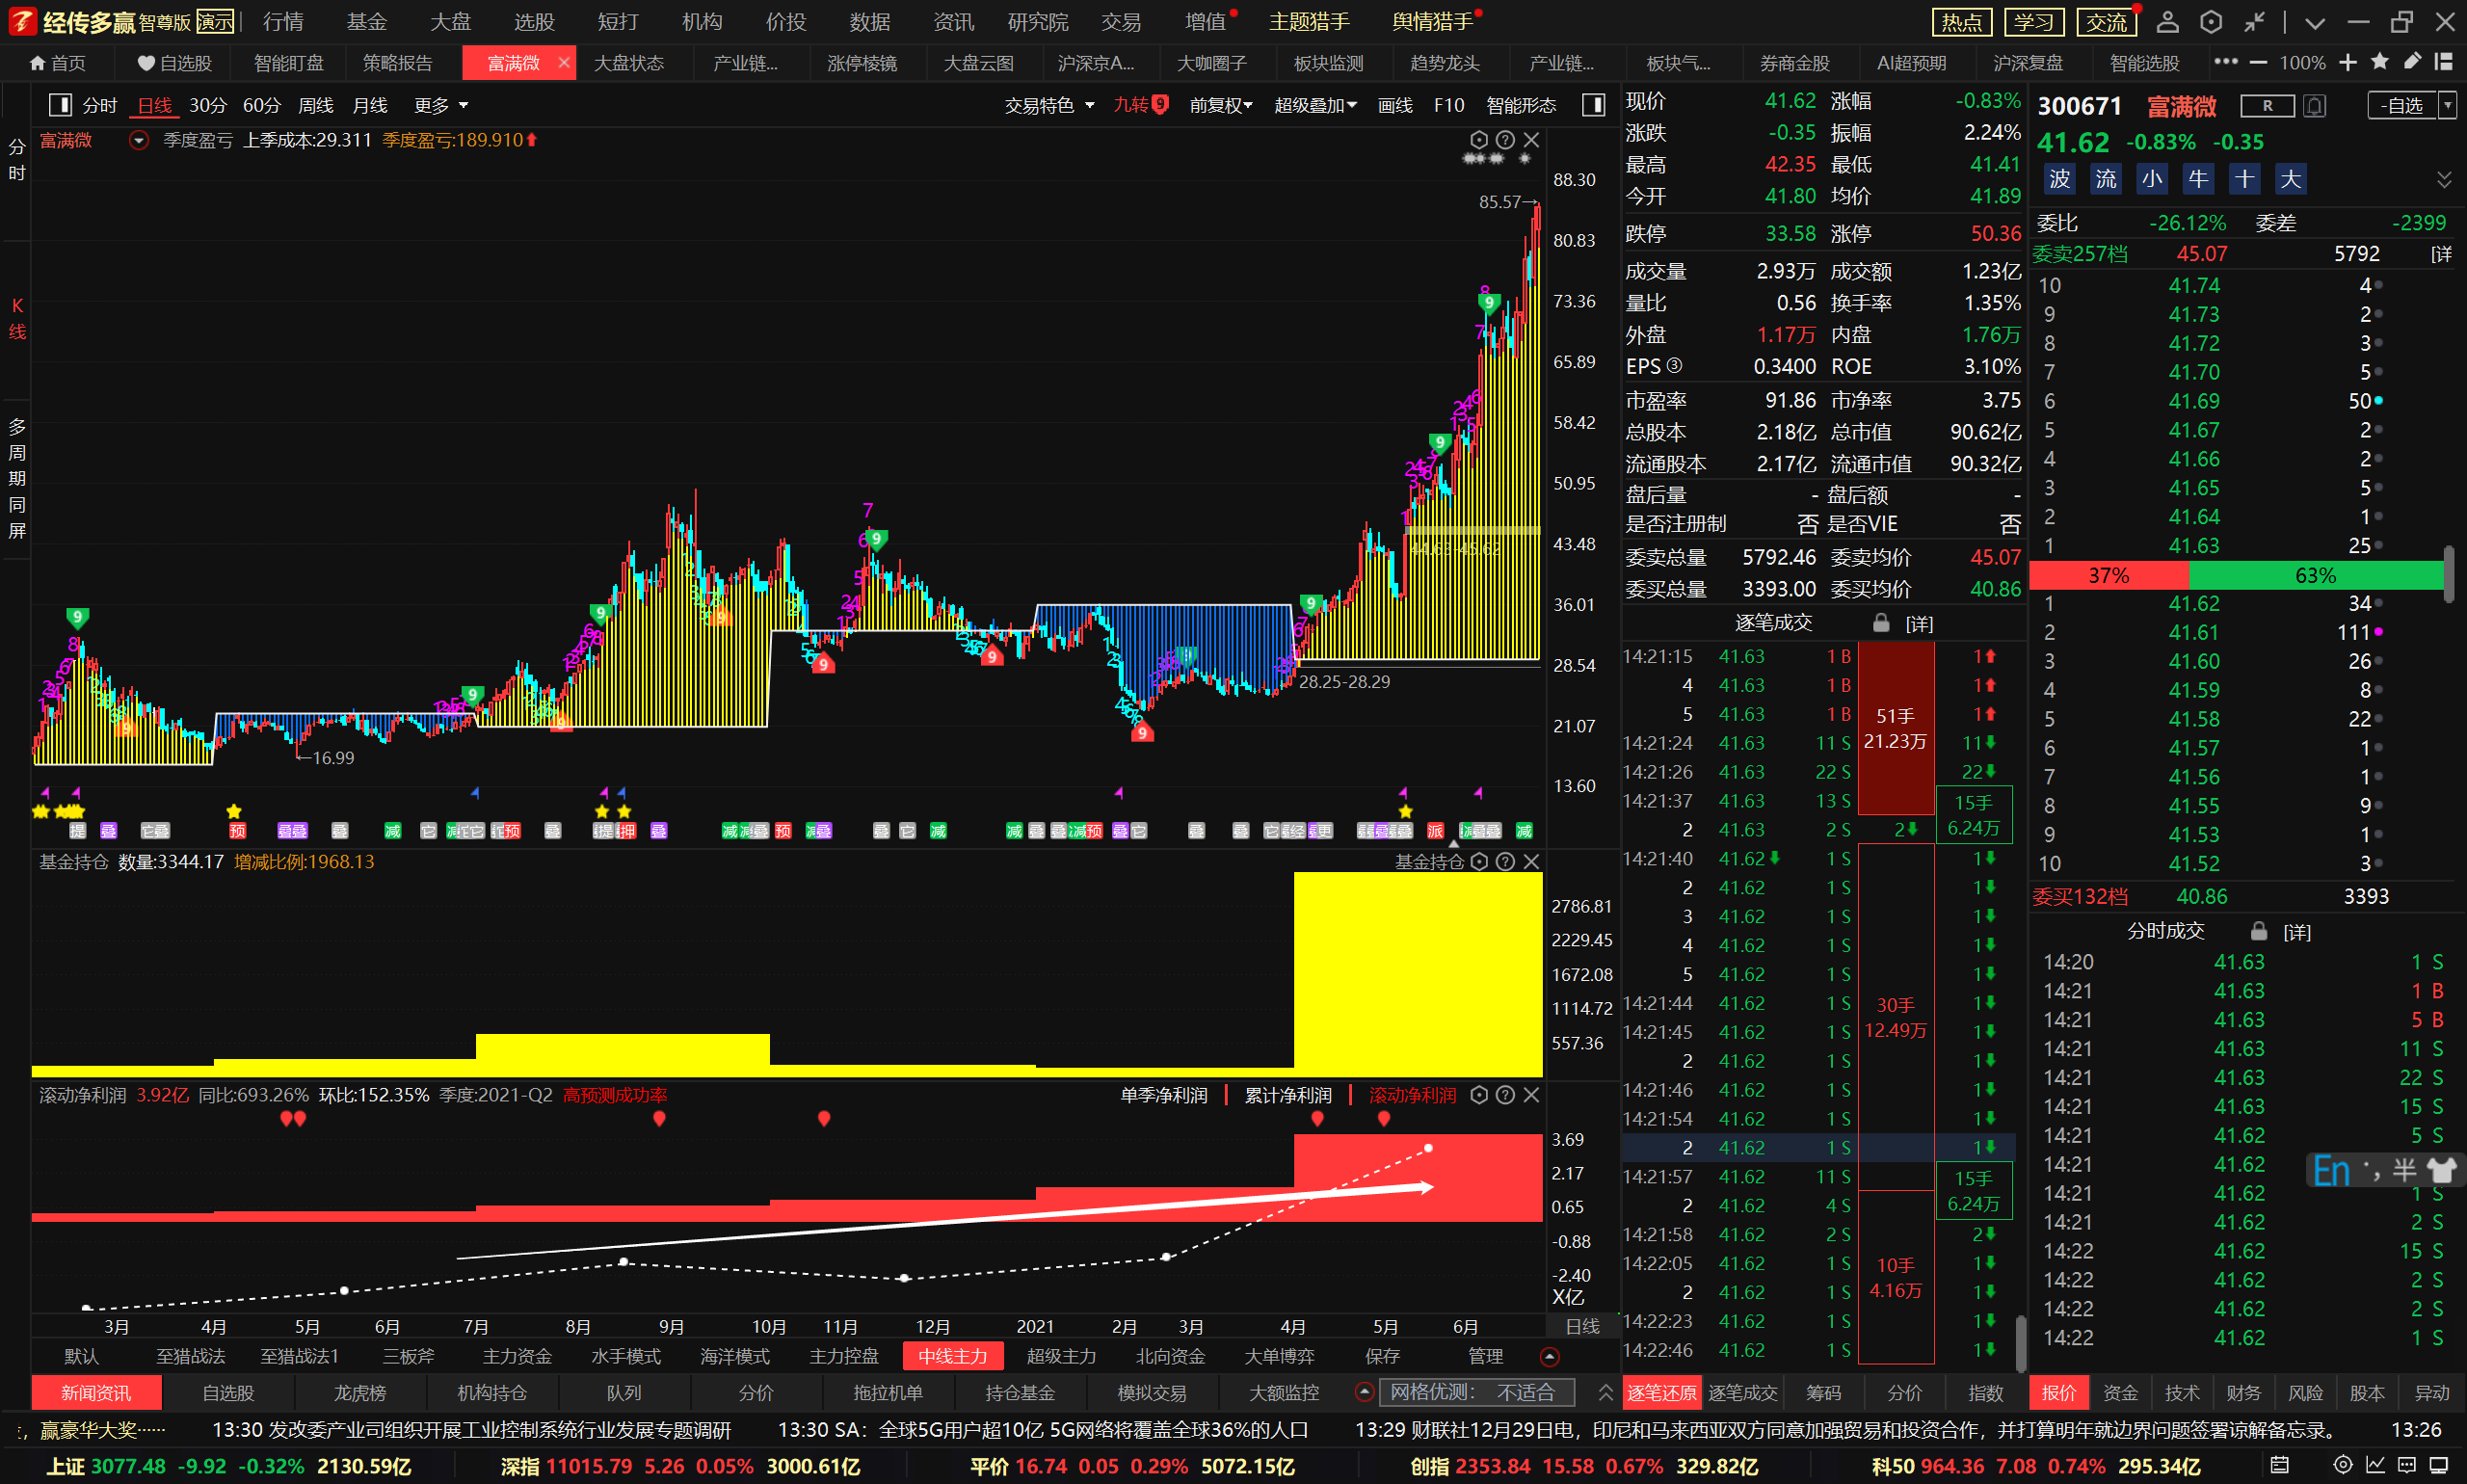
Task: Click the alert bell icon beside 富满微
Action: tap(2314, 105)
